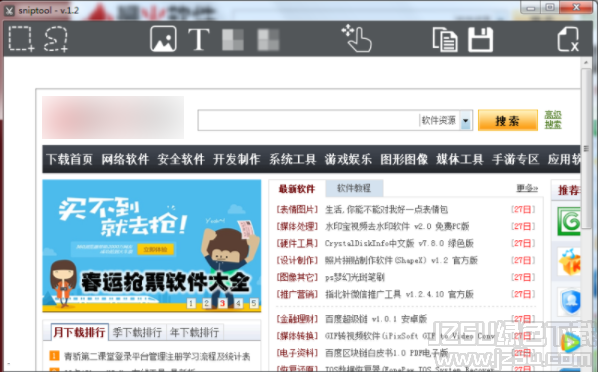Click the first pixelate blur tool
The width and height of the screenshot is (598, 372).
[x=233, y=40]
